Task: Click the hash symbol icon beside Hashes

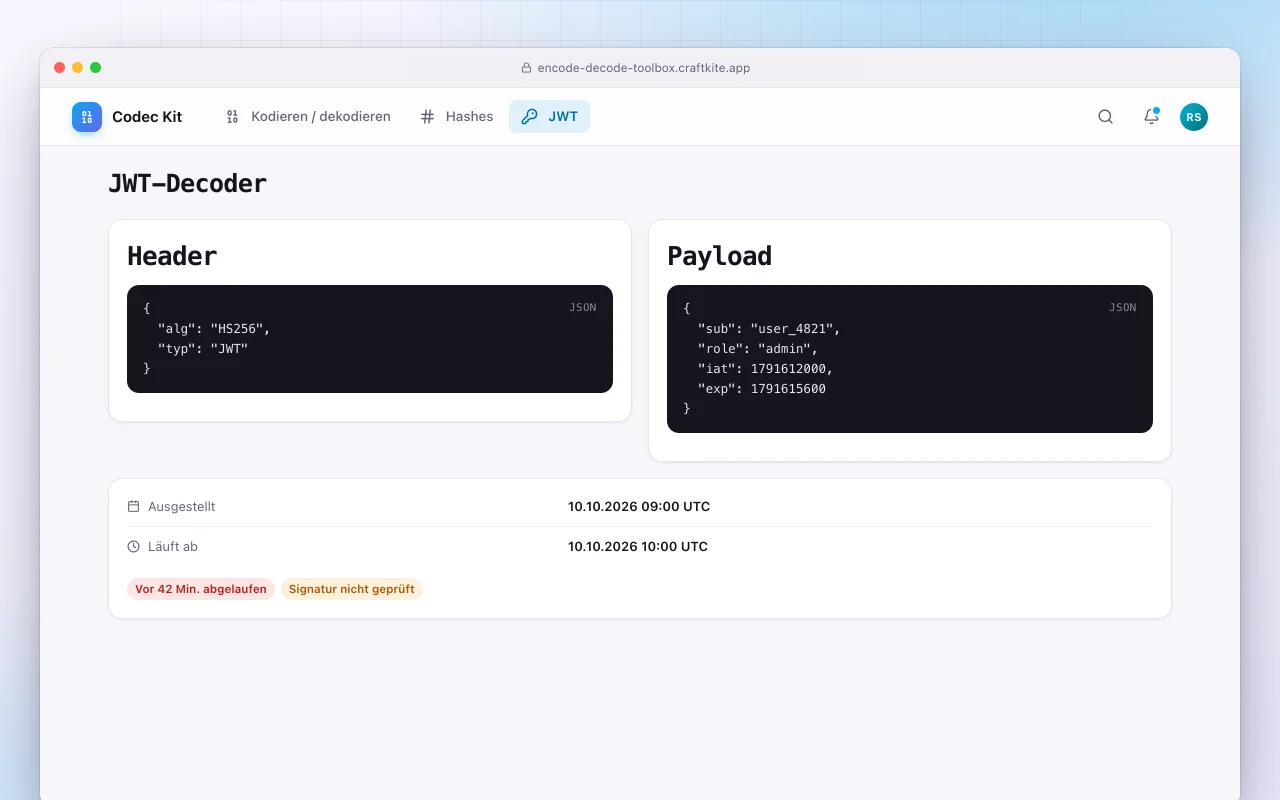Action: [x=427, y=117]
